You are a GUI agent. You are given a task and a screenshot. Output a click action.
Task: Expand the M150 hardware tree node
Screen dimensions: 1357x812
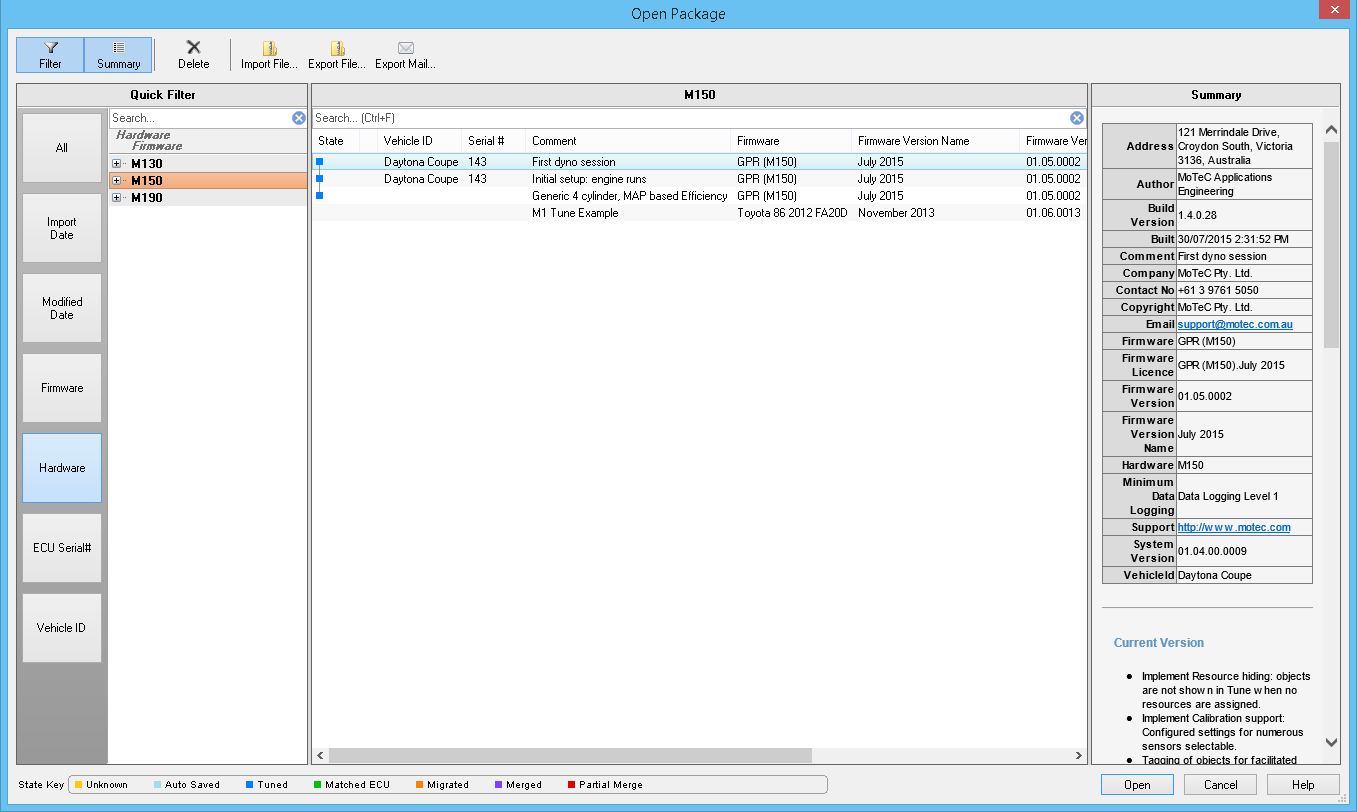click(x=117, y=181)
